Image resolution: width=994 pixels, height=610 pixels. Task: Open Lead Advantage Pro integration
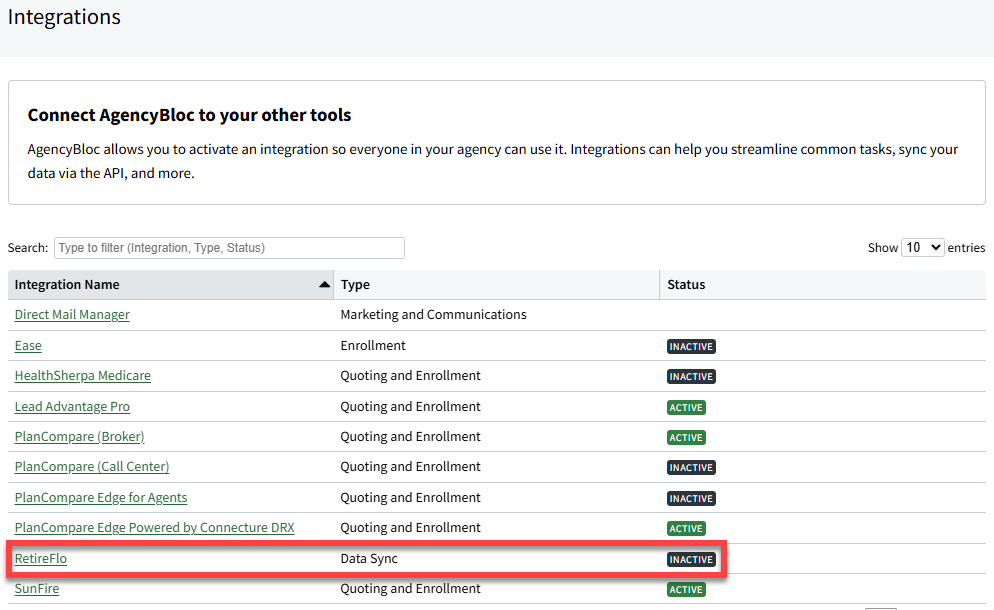point(72,406)
